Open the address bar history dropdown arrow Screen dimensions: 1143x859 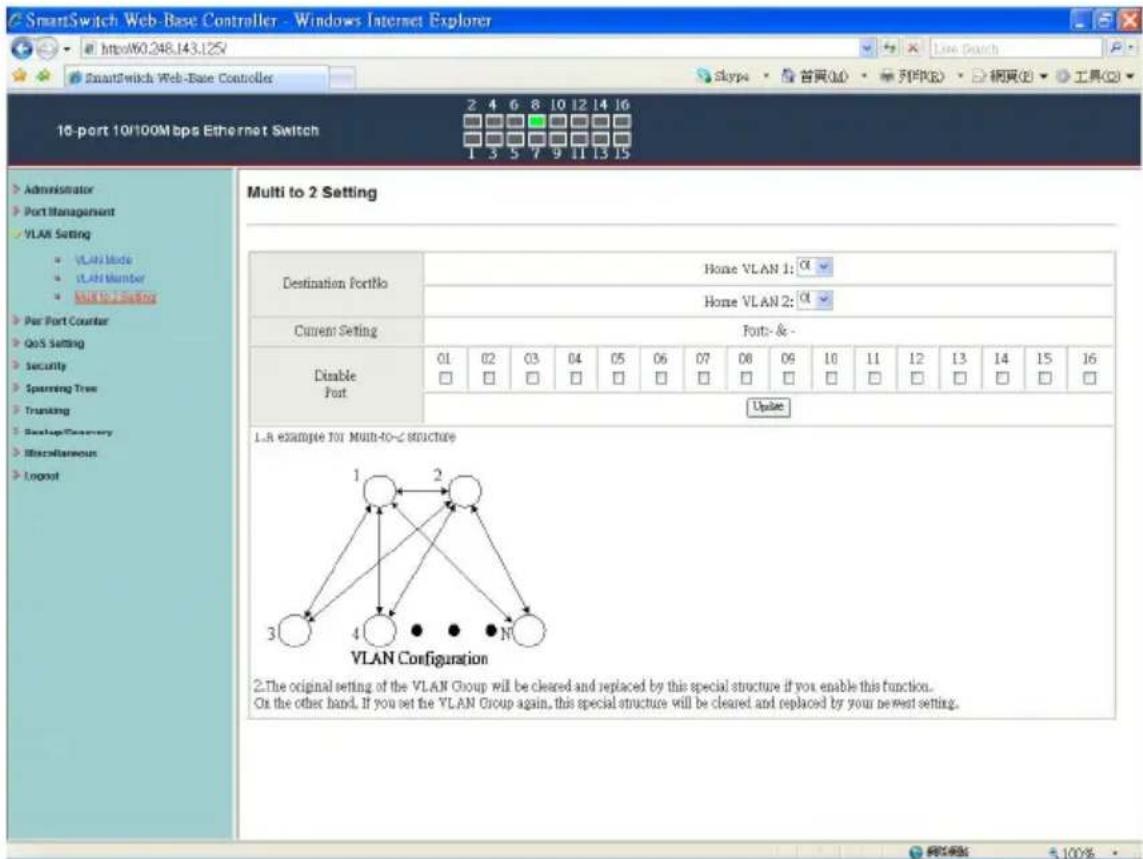click(867, 48)
